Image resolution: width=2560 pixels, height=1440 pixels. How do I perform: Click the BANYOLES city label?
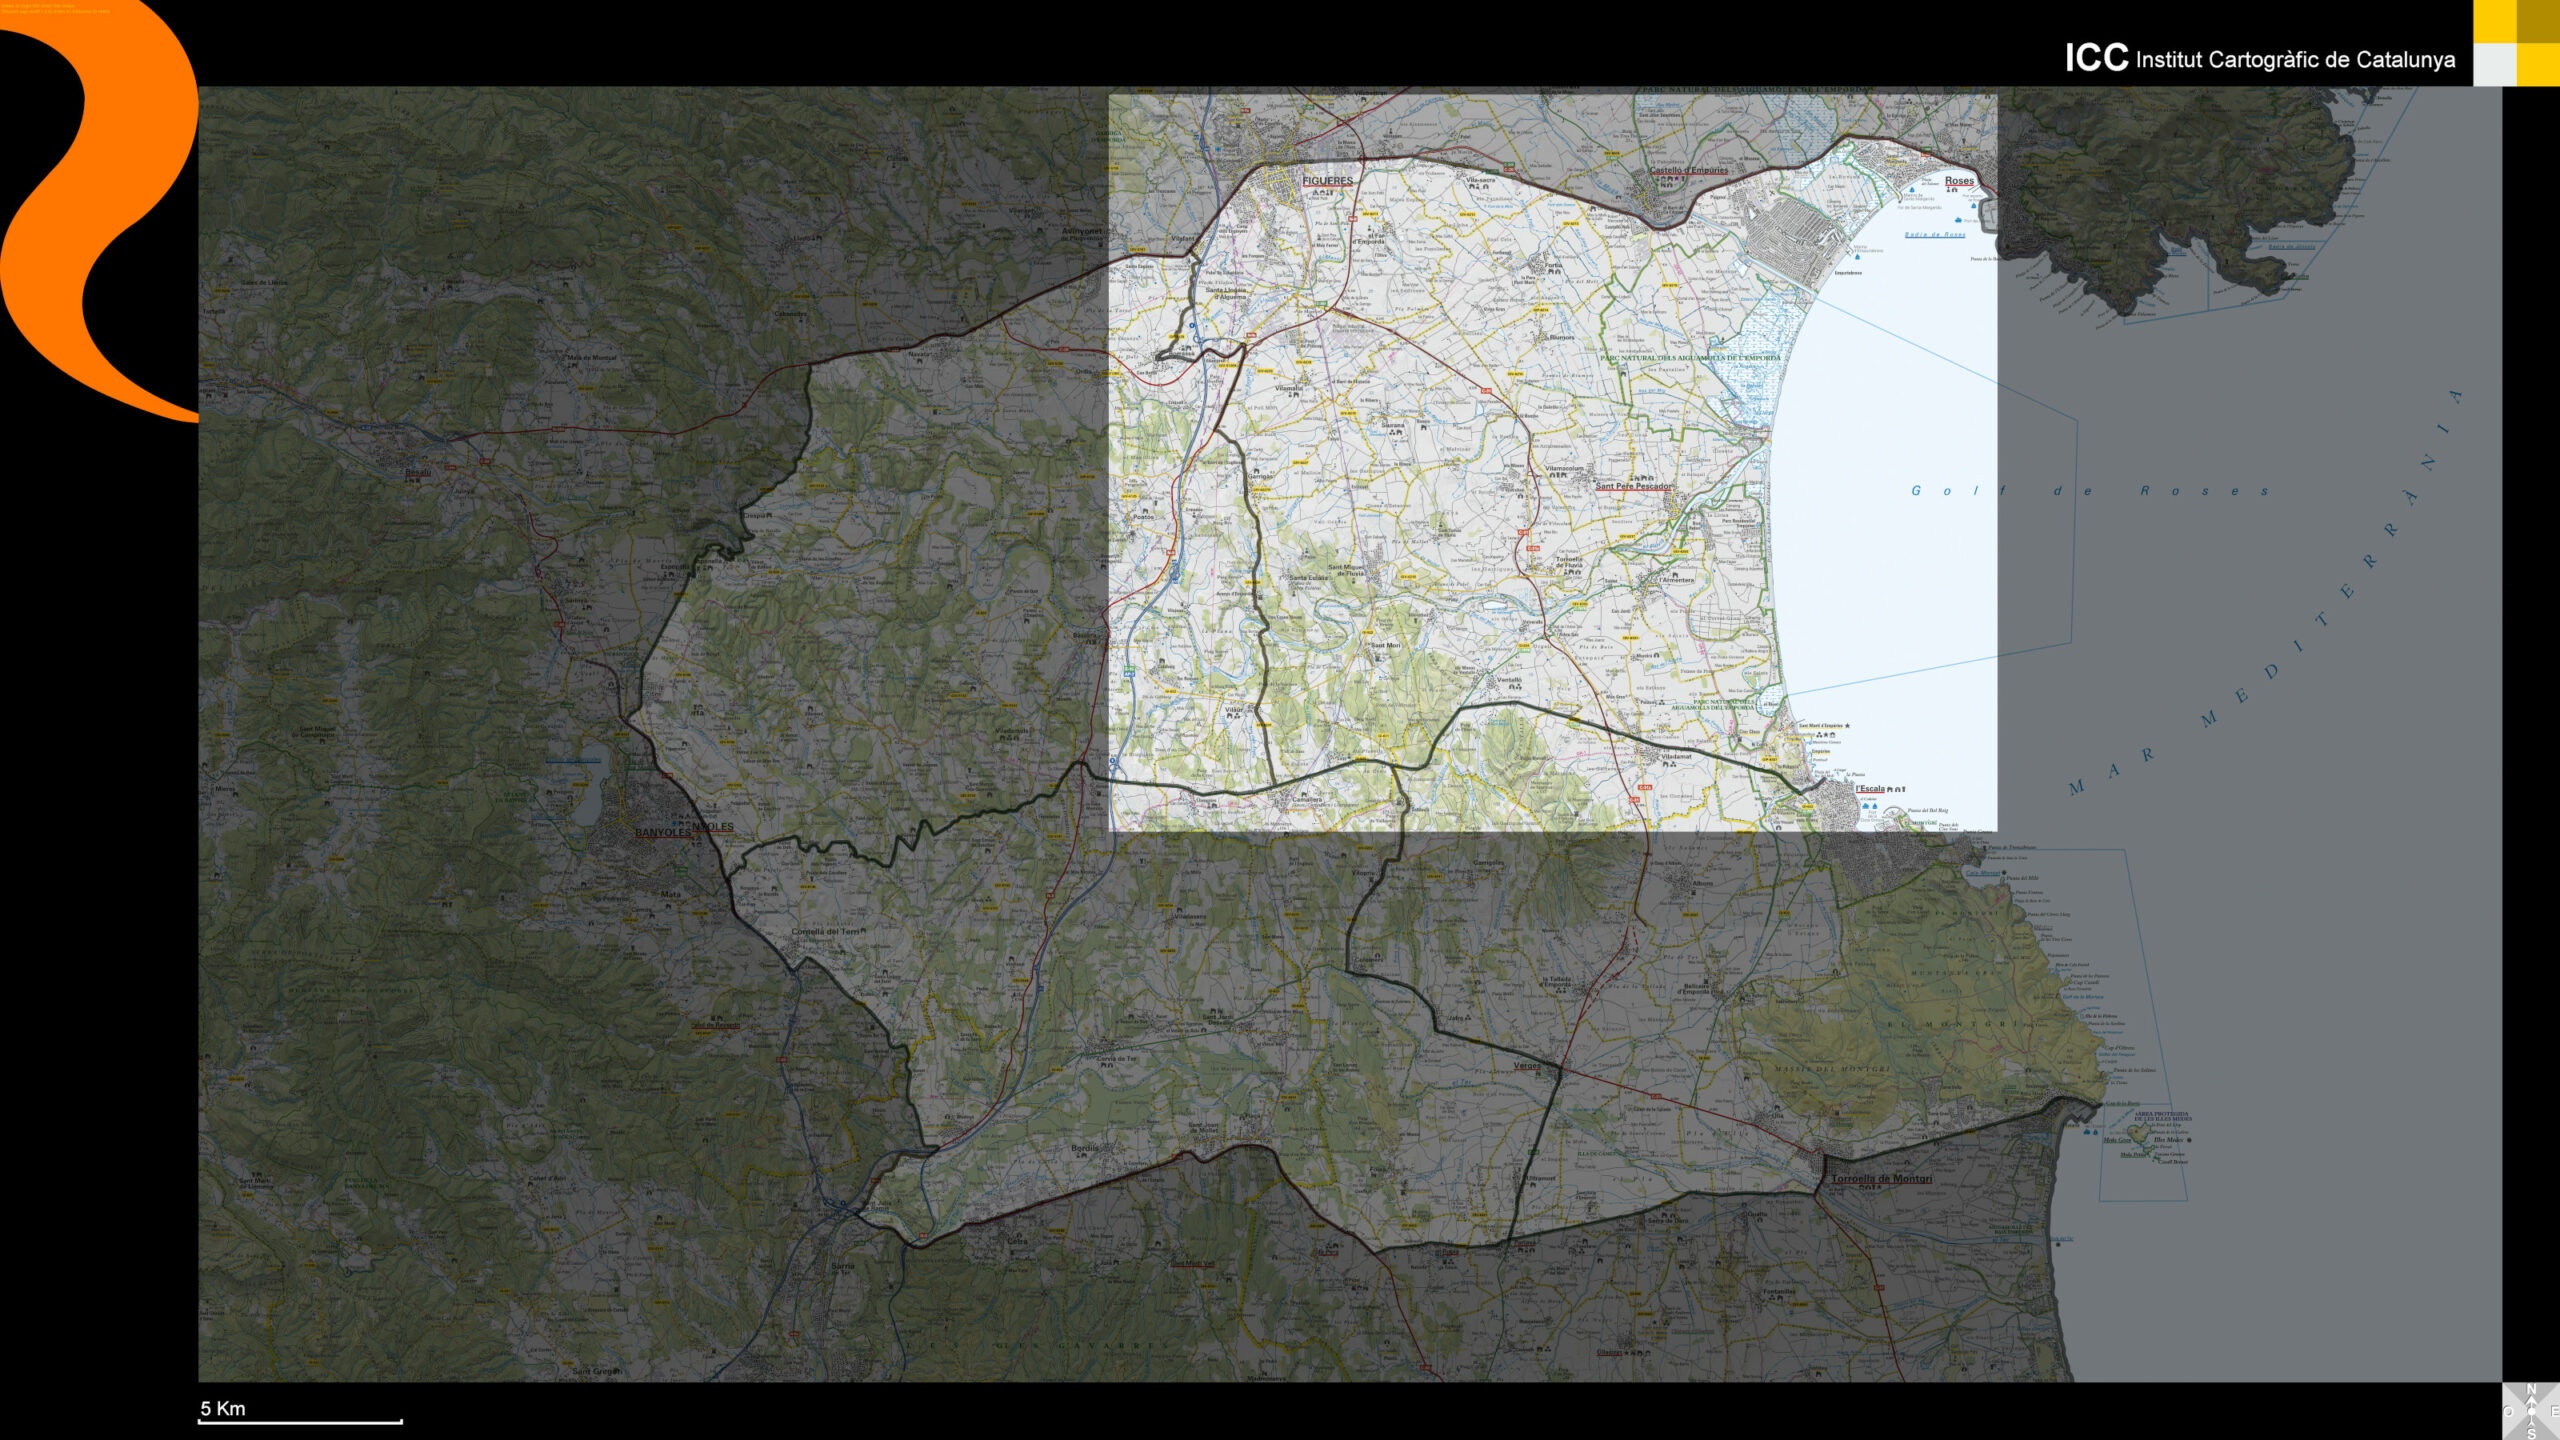coord(664,832)
